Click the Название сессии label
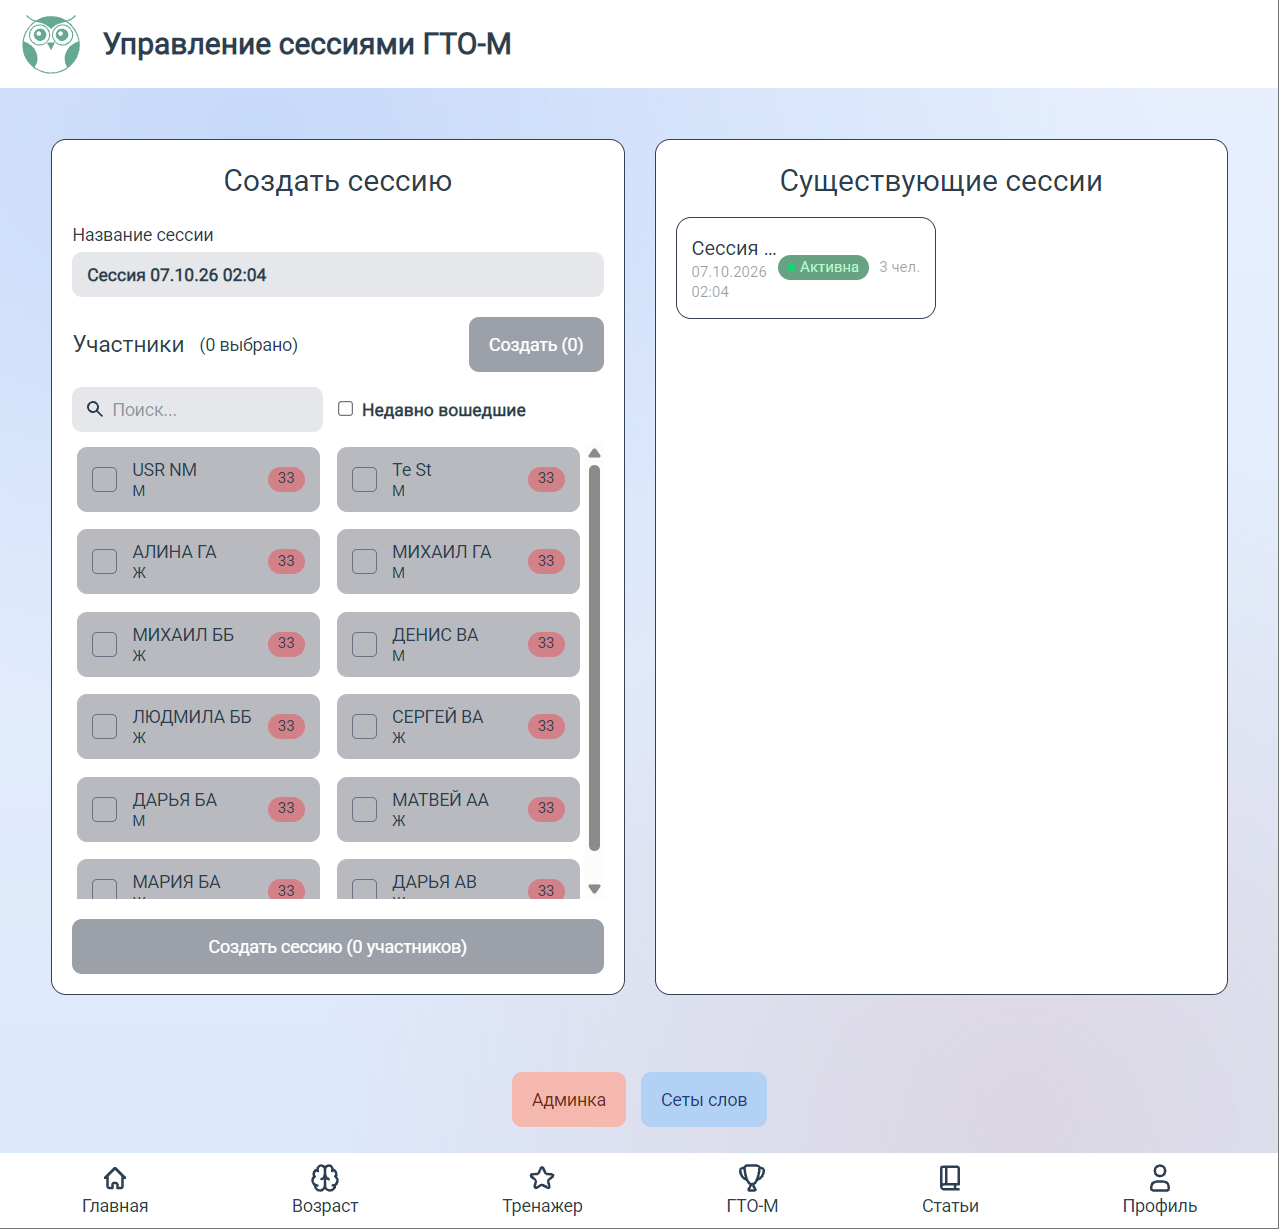 pos(143,235)
